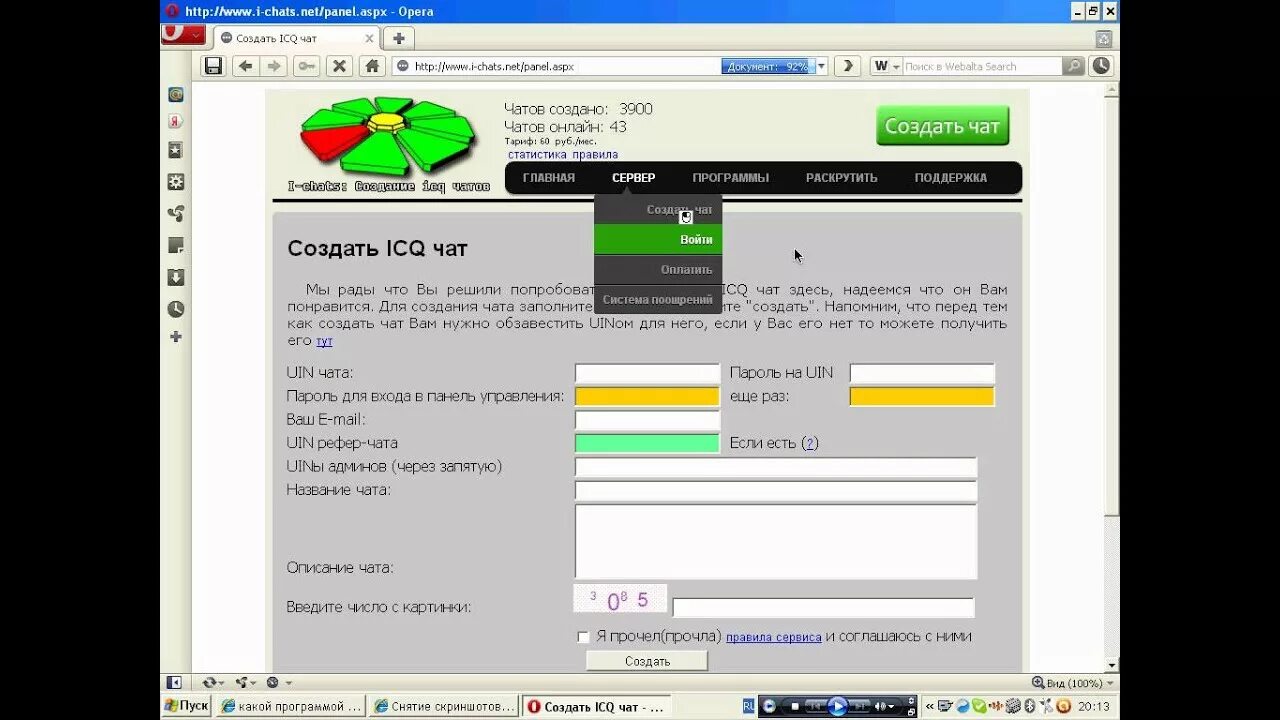Click the Bluetooth icon in the system tray
The height and width of the screenshot is (720, 1280).
tap(1028, 706)
